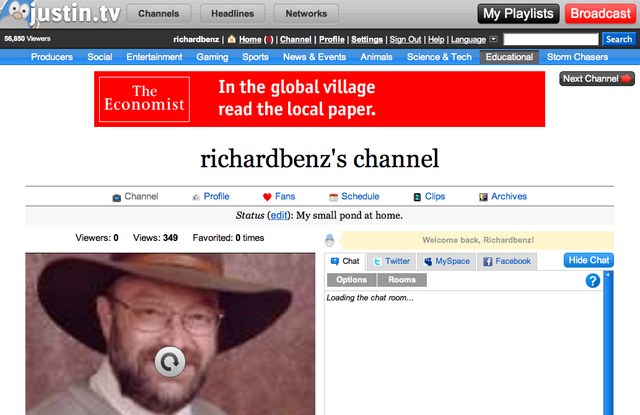Click the Archives TV icon
This screenshot has height=415, width=640.
(x=484, y=197)
